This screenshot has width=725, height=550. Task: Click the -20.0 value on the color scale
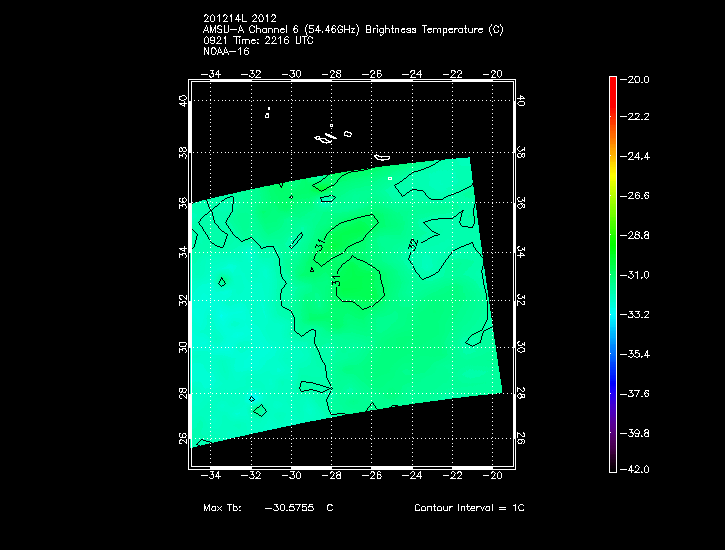tap(638, 79)
